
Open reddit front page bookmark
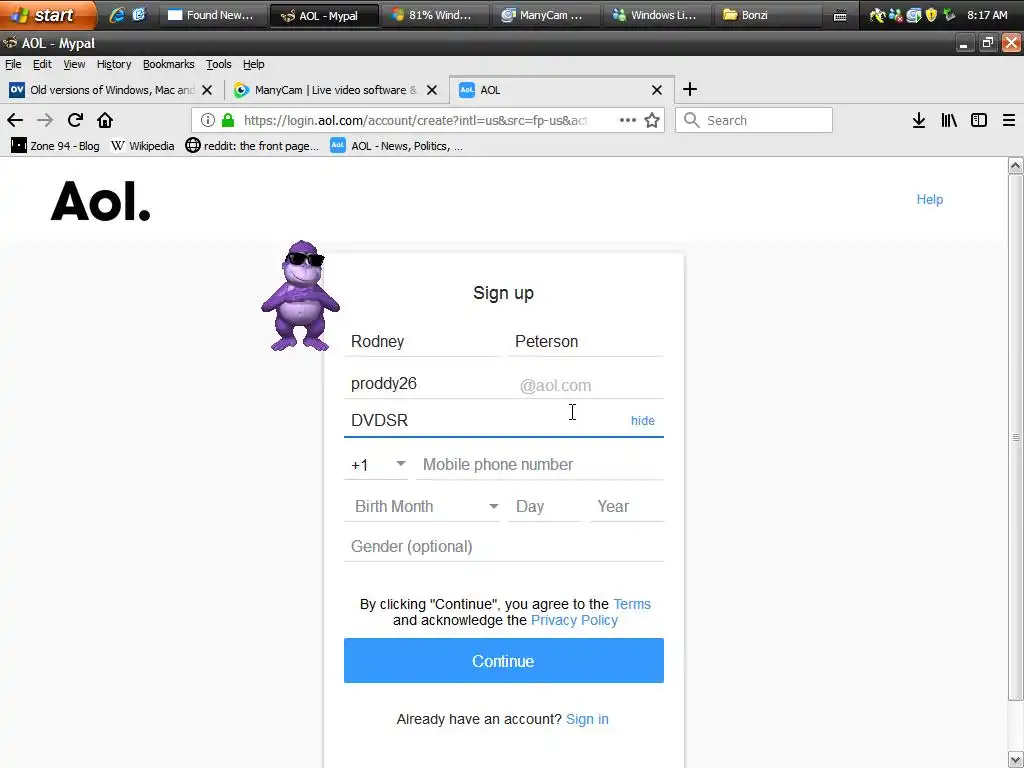pos(252,146)
